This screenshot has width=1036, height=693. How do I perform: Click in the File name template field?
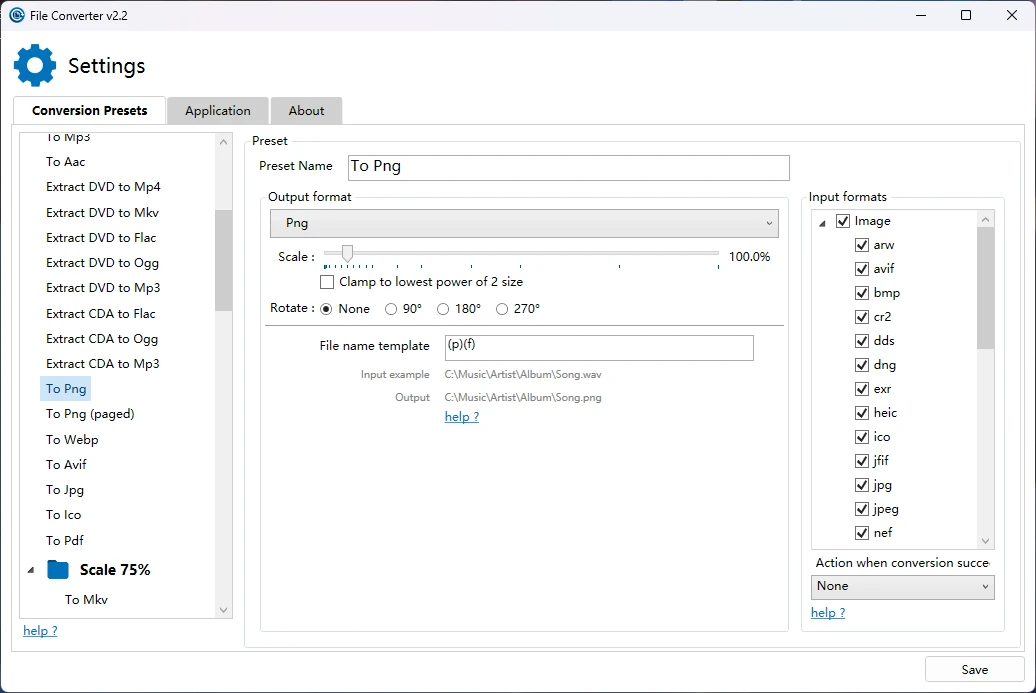point(599,348)
